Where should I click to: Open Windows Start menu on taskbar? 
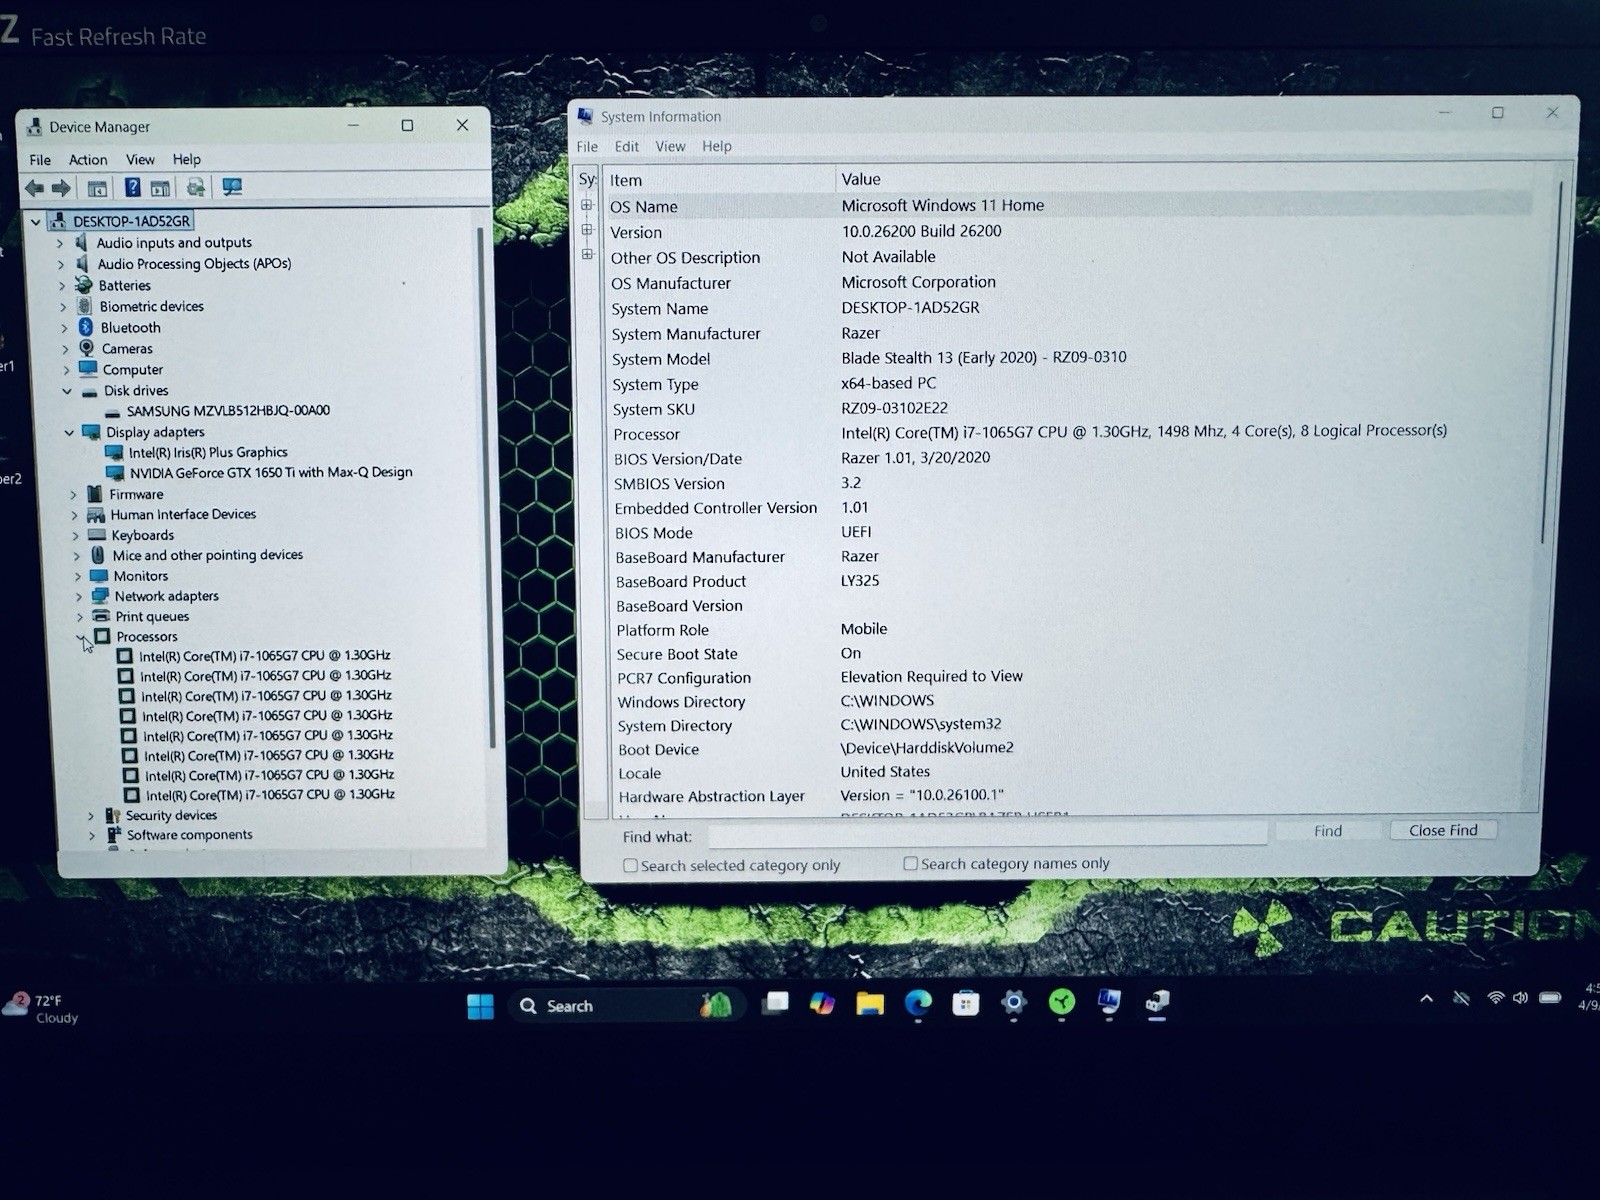pos(480,1006)
